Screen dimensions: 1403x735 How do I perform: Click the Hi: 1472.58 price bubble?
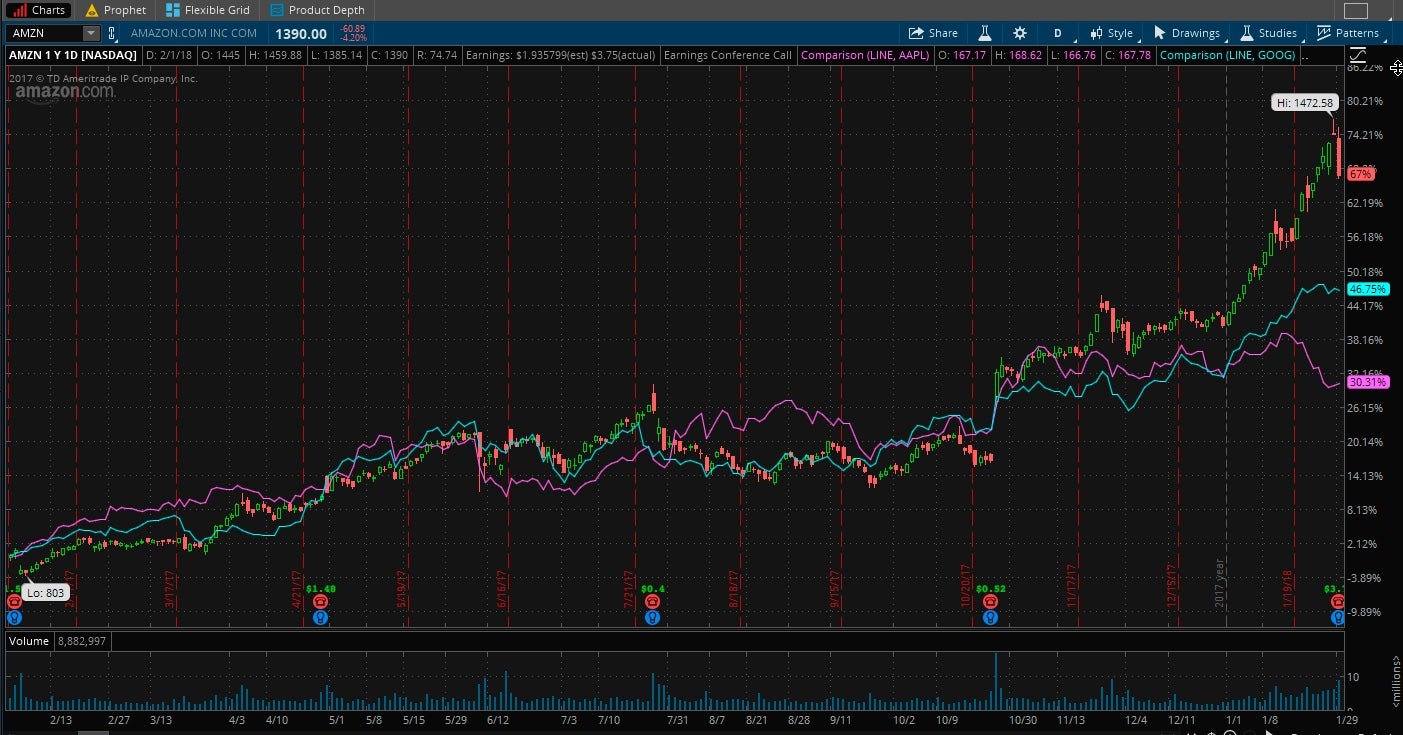tap(1305, 103)
